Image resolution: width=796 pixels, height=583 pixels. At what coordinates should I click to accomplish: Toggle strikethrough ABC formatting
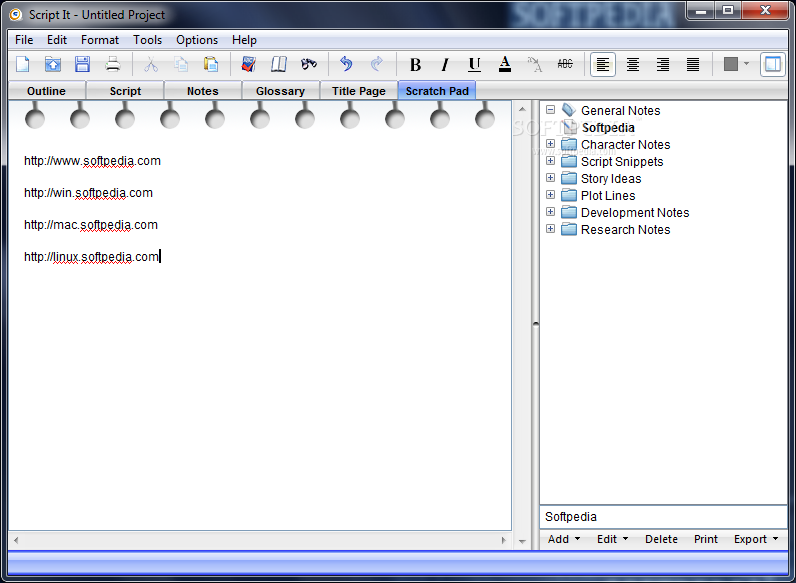[565, 64]
